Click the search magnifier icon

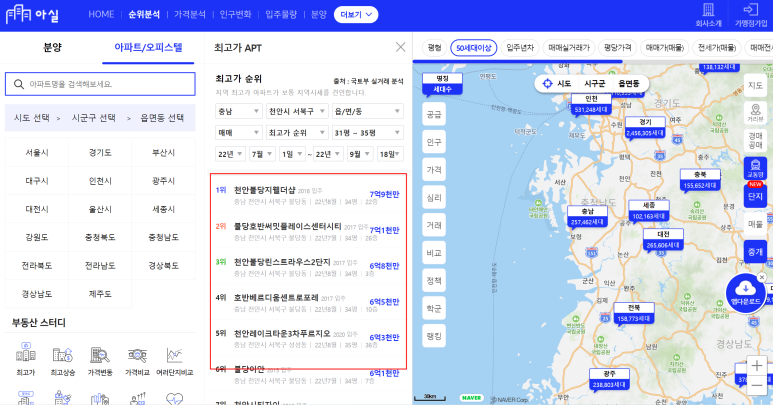click(19, 84)
